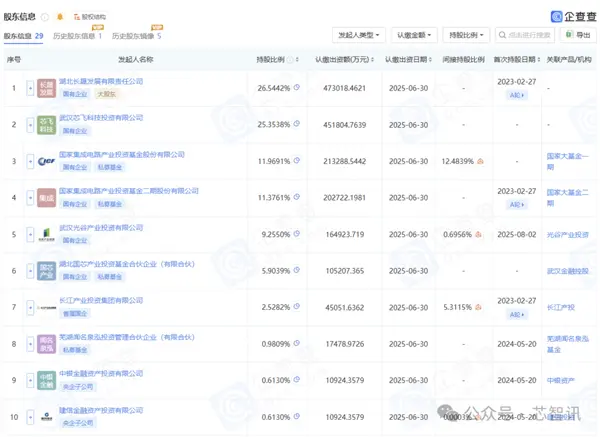Viewport: 600px width, 437px height.
Task: Open the 认缴金额 dropdown filter
Action: (x=414, y=35)
